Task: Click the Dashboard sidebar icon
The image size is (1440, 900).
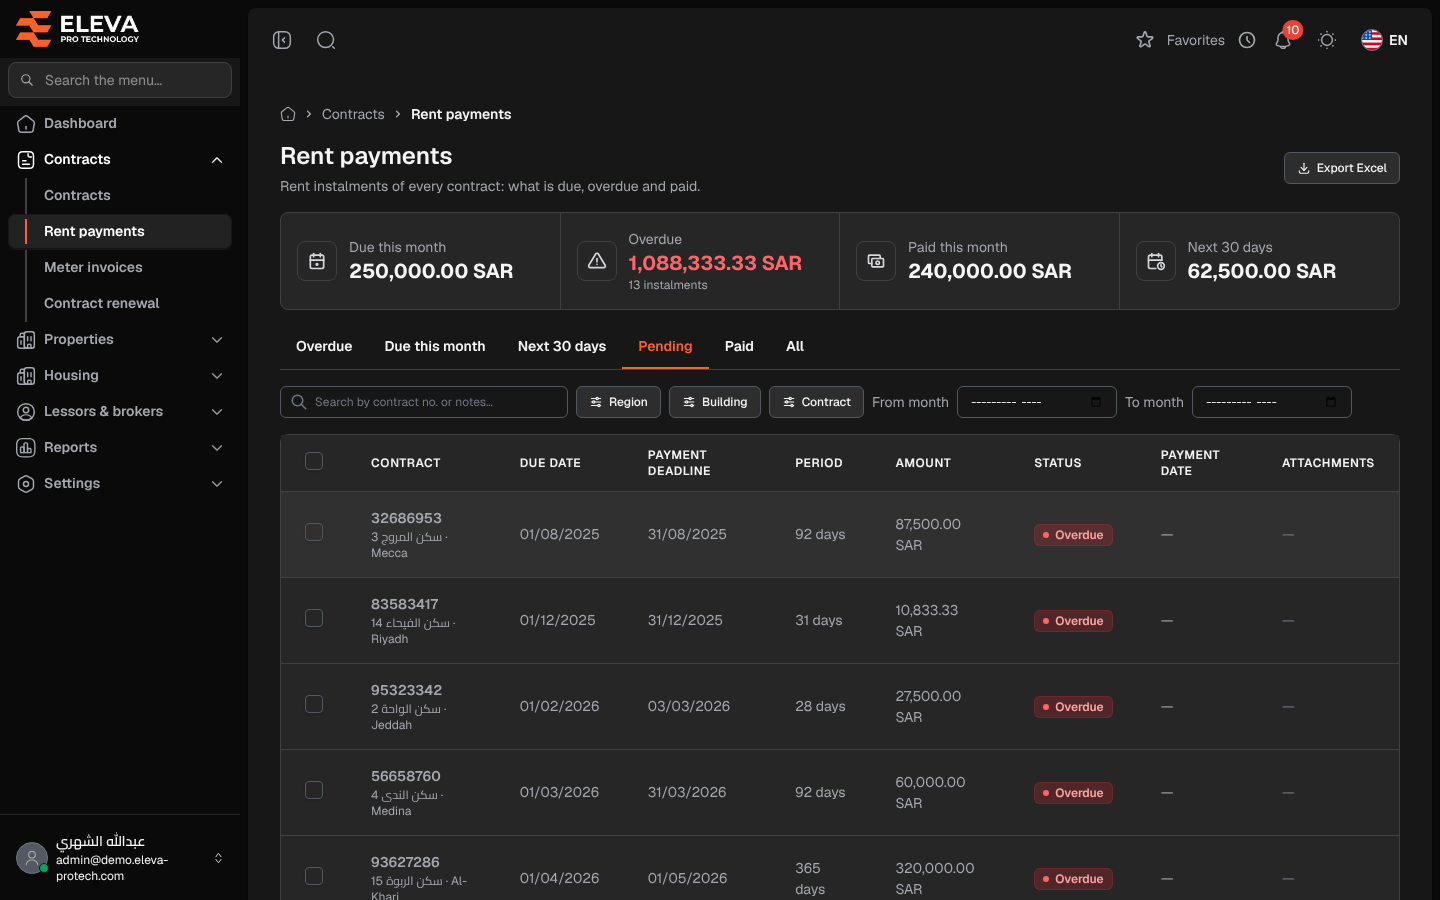Action: click(26, 123)
